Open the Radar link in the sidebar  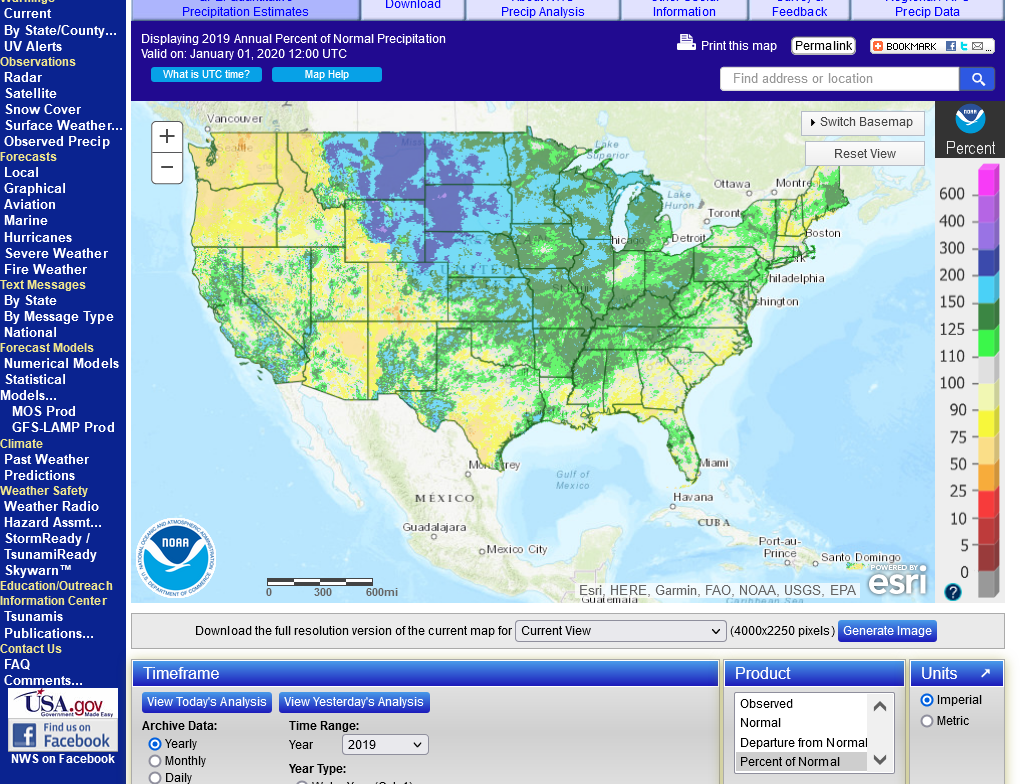(x=23, y=77)
